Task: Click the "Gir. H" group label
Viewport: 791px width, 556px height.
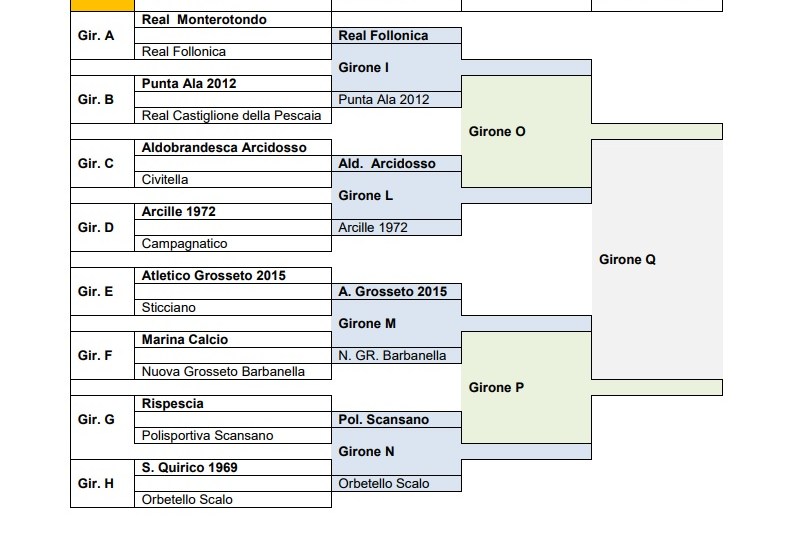Action: pos(96,484)
